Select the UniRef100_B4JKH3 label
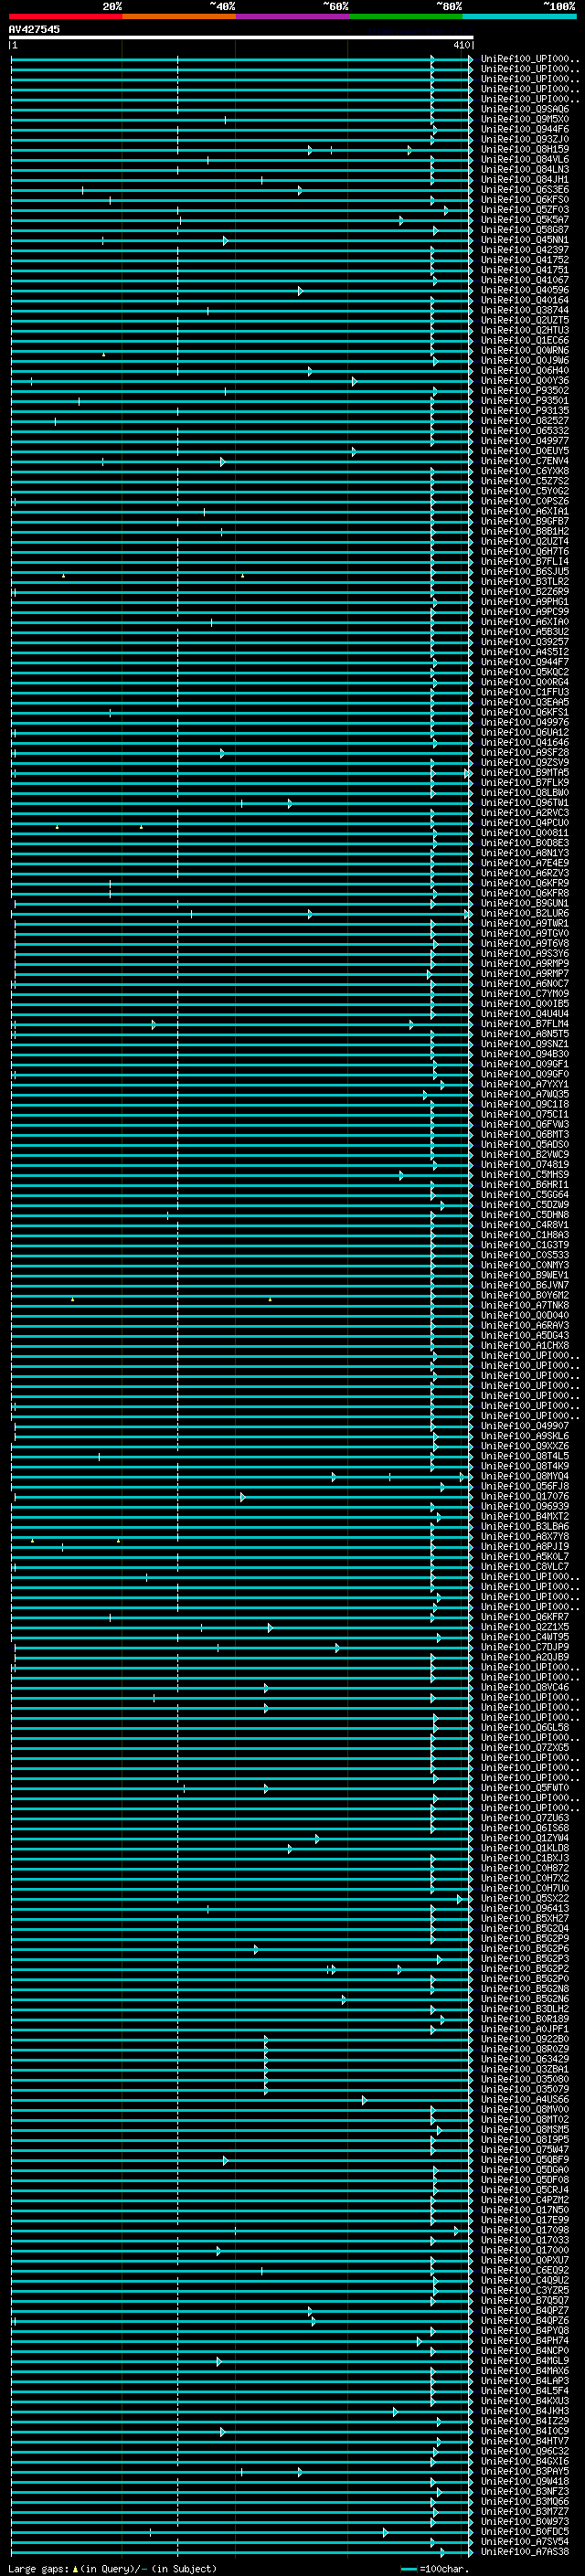Viewport: 585px width, 2576px height. point(525,2410)
